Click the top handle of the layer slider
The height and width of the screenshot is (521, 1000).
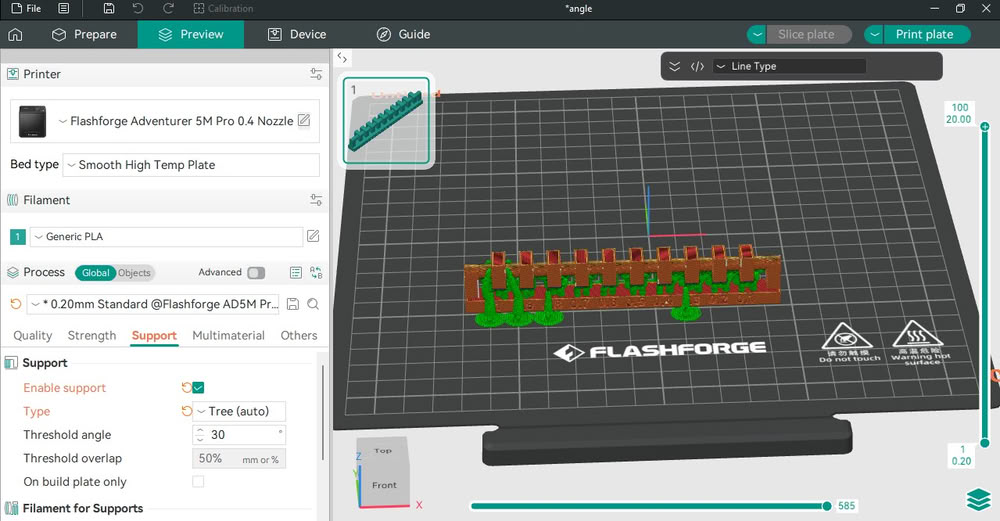[985, 126]
